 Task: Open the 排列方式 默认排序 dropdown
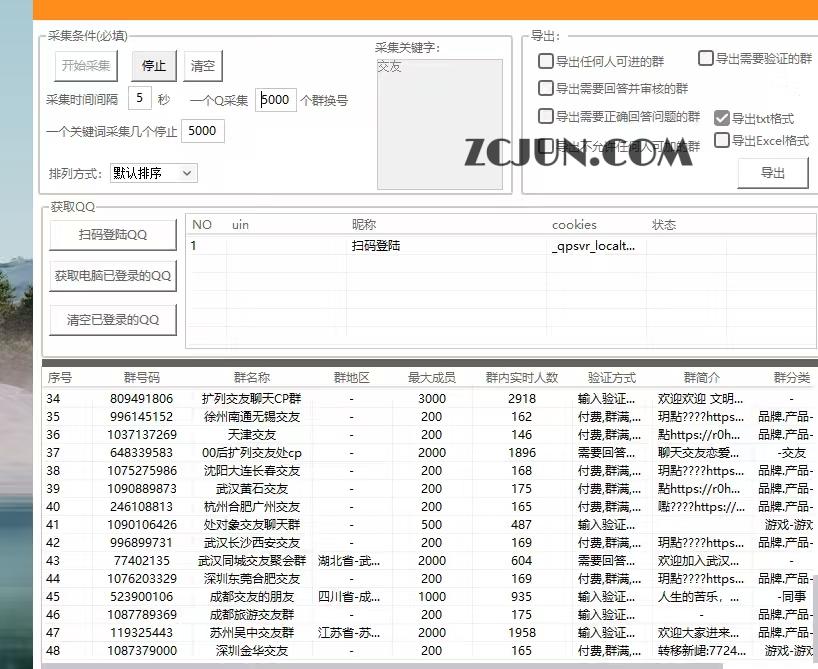tap(153, 173)
